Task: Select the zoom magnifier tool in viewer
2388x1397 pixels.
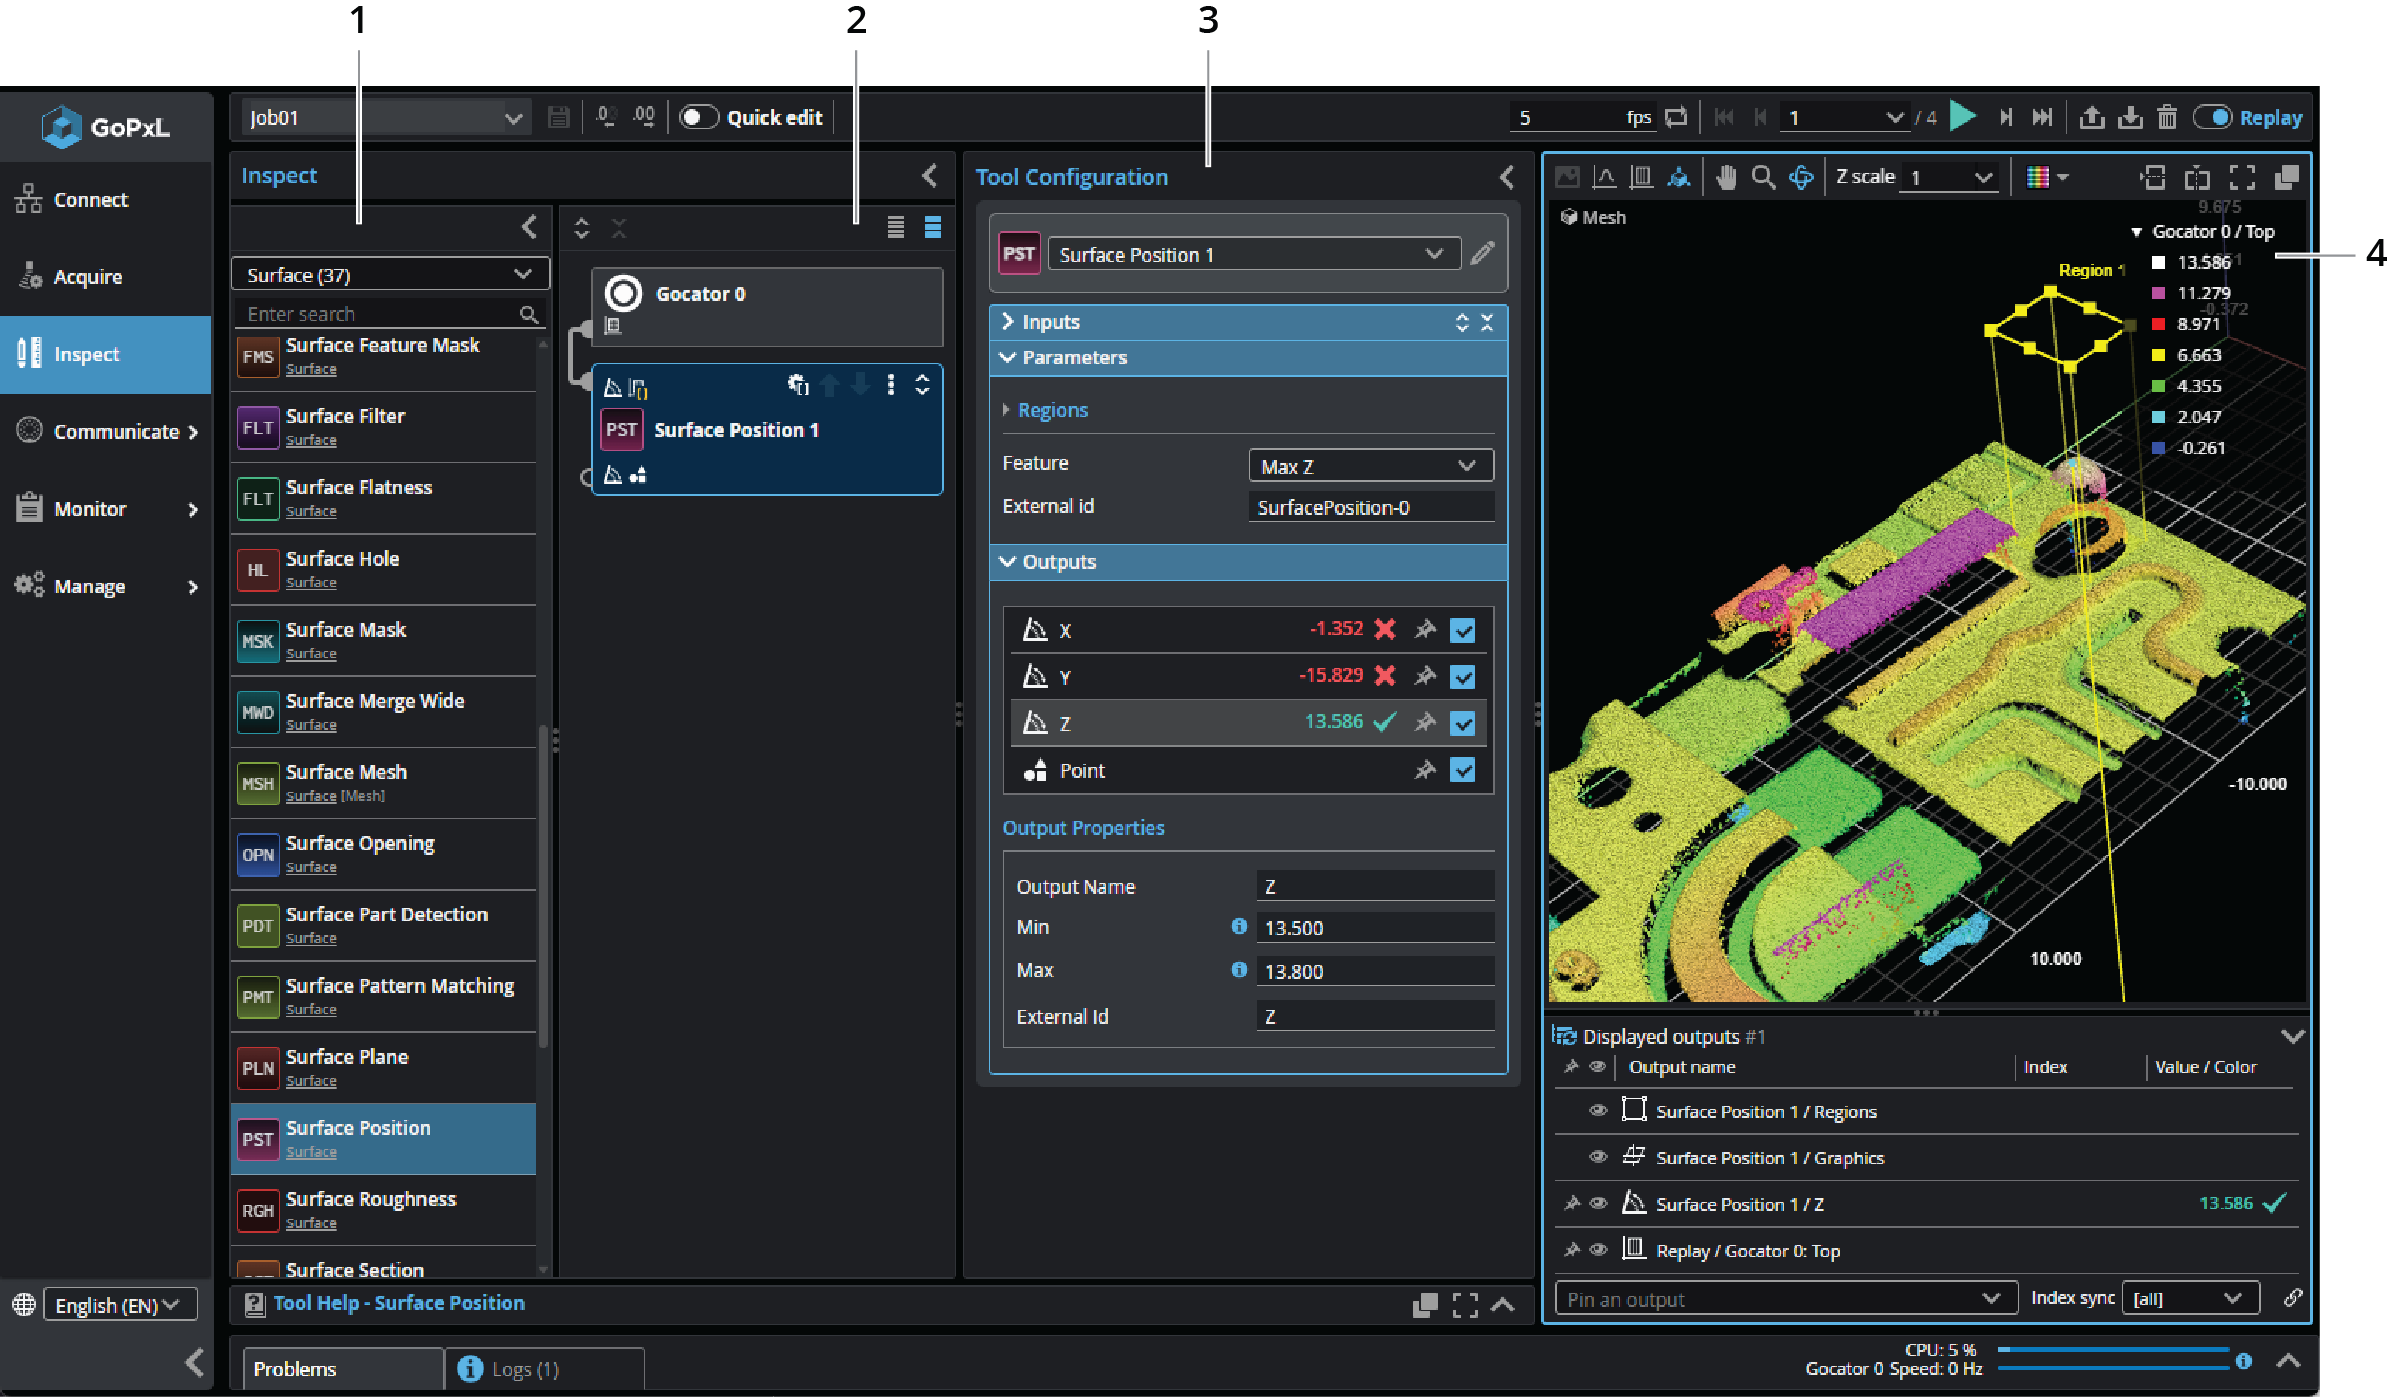Action: tap(1763, 177)
